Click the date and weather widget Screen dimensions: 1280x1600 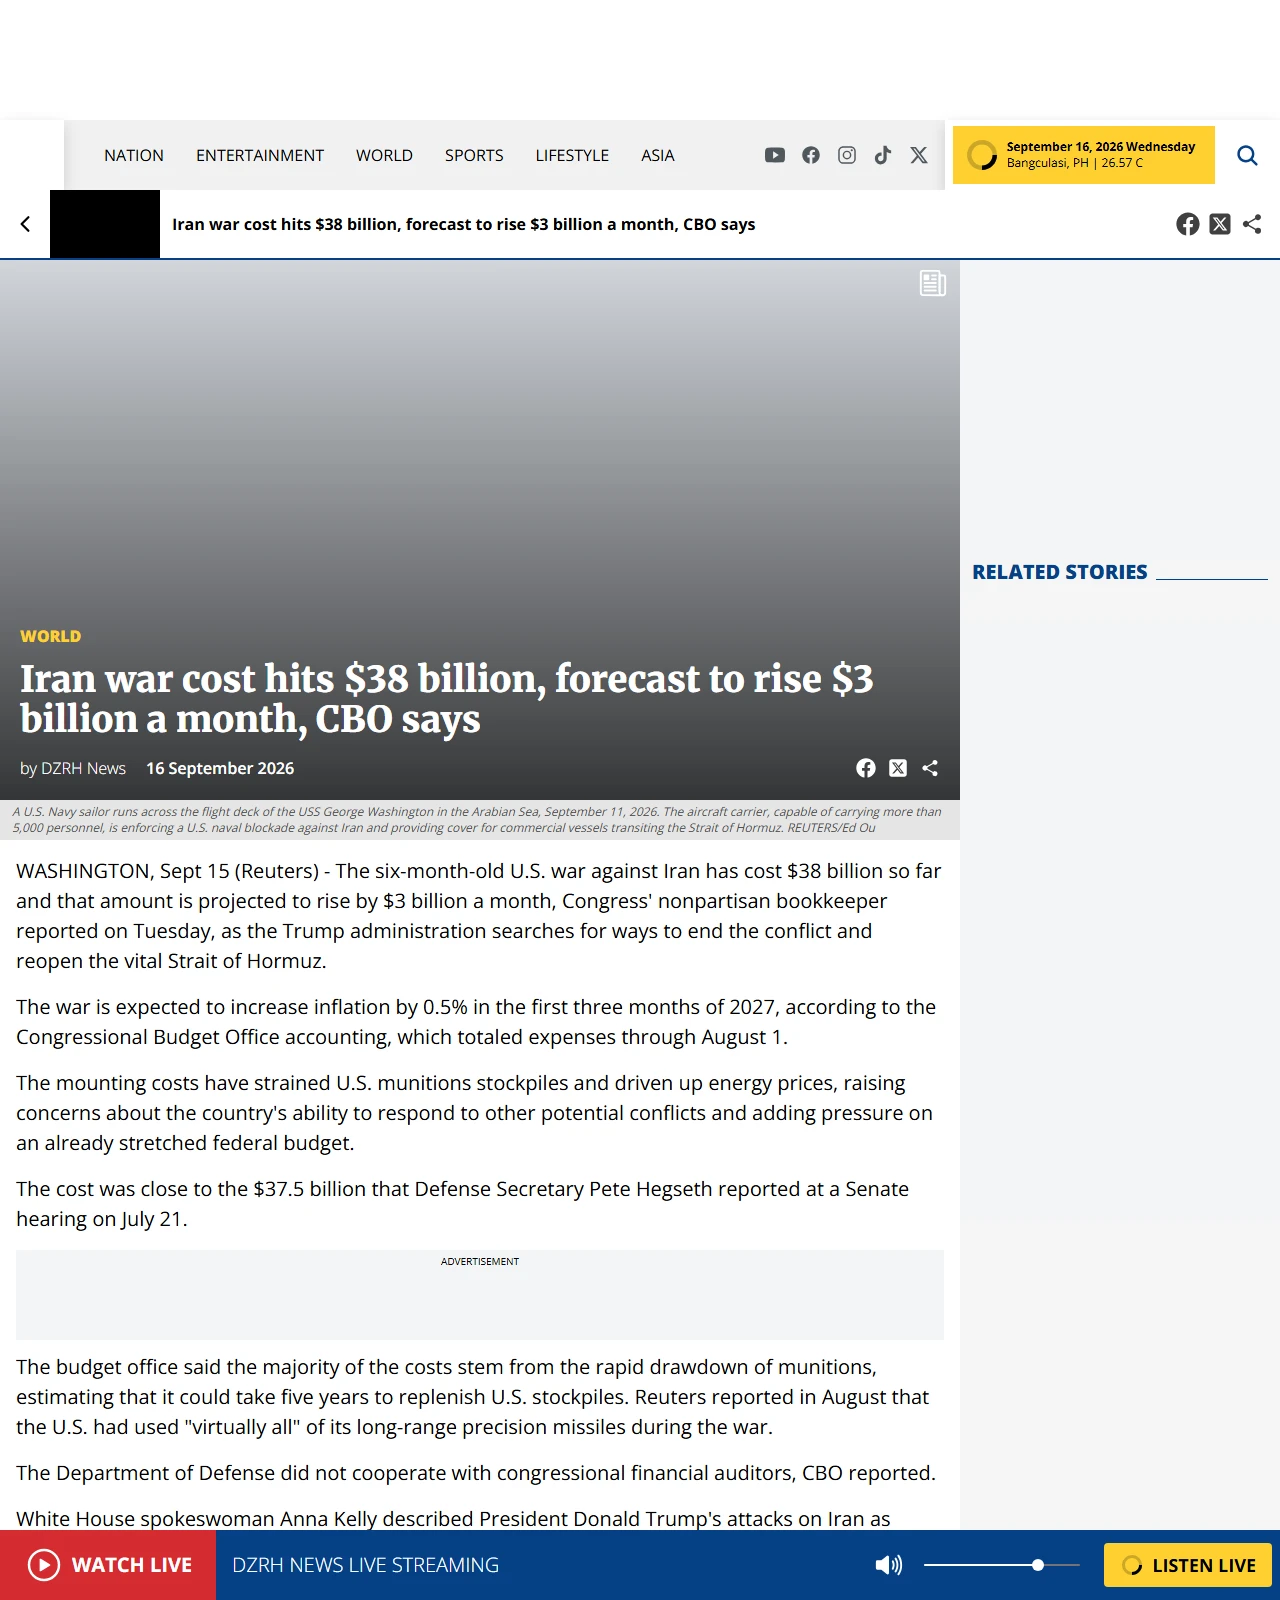coord(1084,155)
